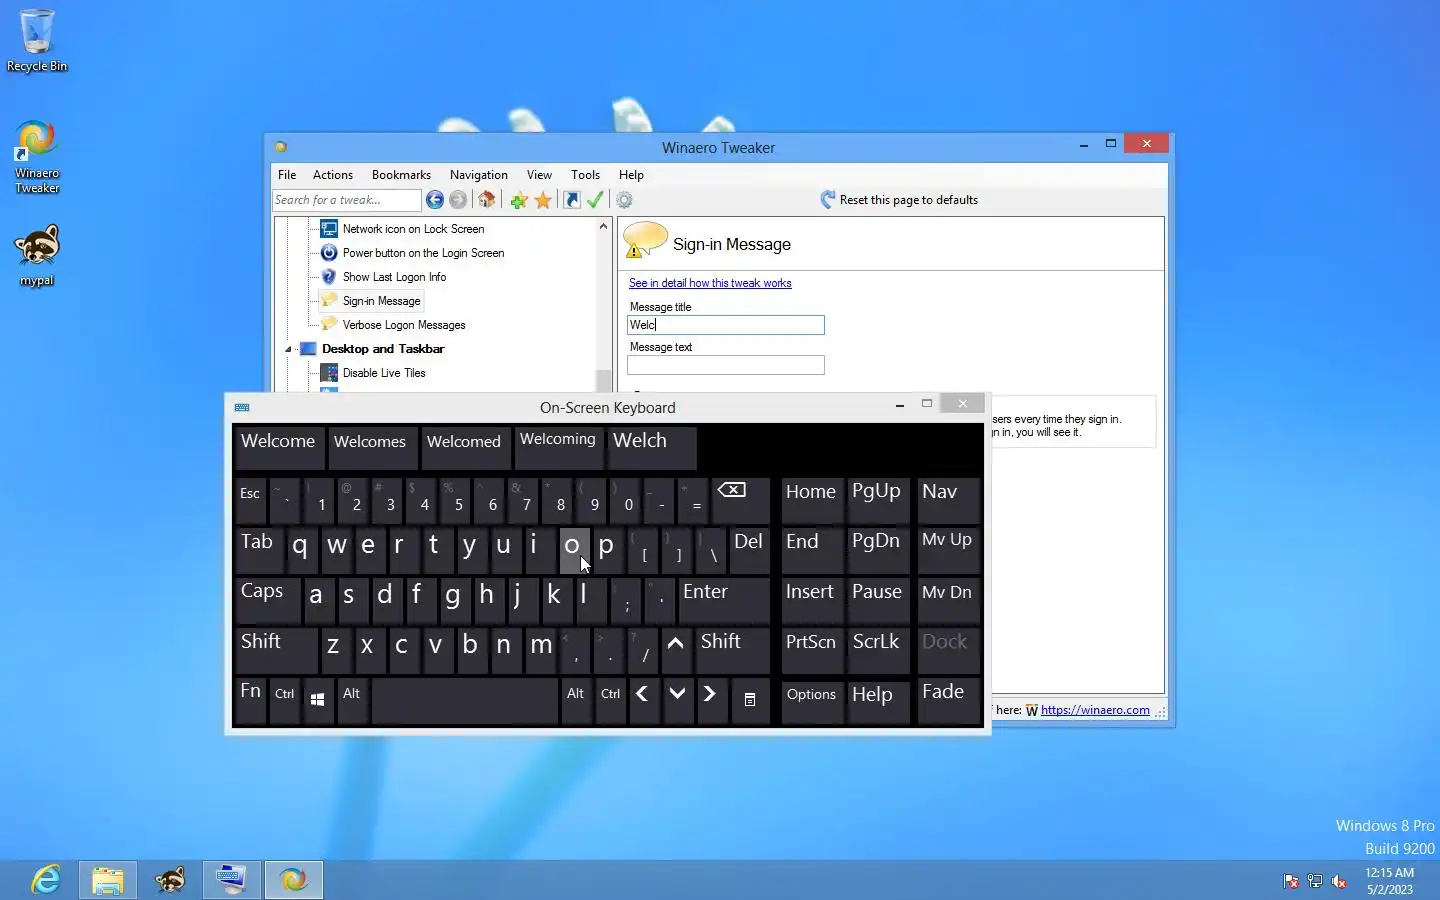Click the Reset this page refresh arrow icon
This screenshot has width=1440, height=900.
pyautogui.click(x=827, y=200)
